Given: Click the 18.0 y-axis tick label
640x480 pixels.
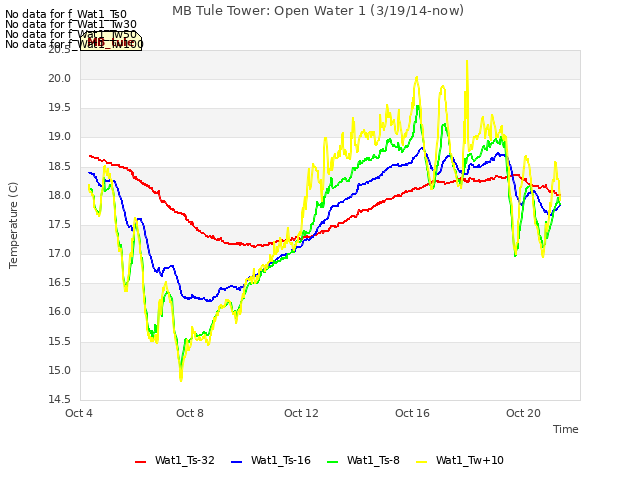Looking at the screenshot, I should [x=60, y=196].
